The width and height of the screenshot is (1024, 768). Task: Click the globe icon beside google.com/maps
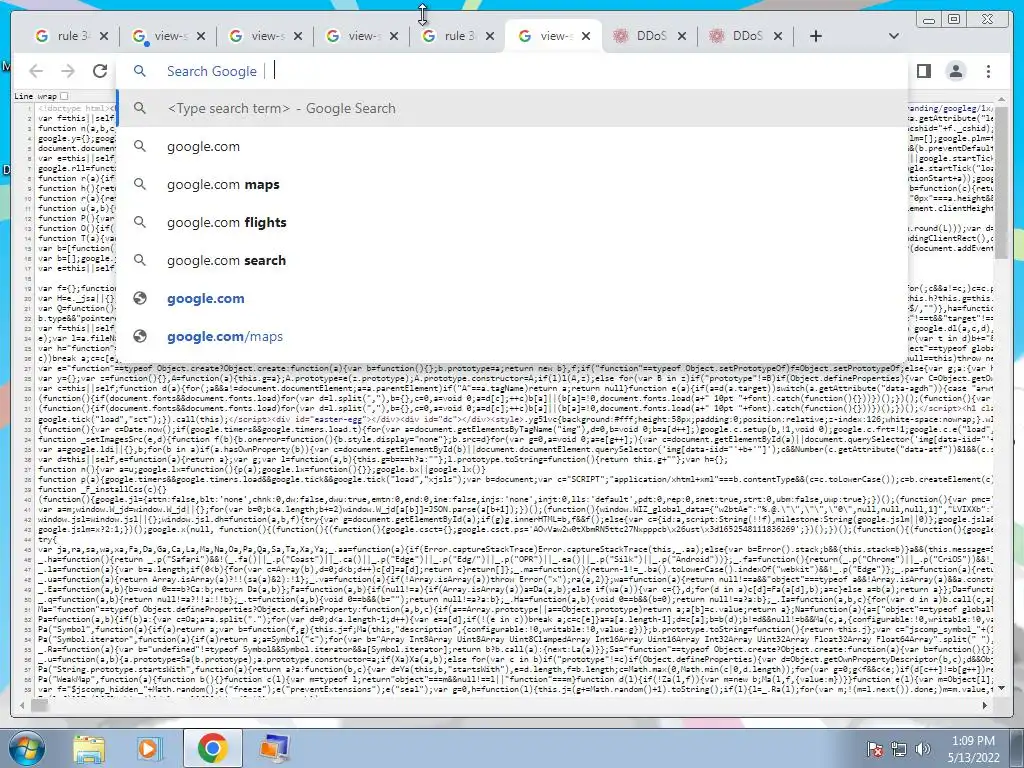(140, 336)
